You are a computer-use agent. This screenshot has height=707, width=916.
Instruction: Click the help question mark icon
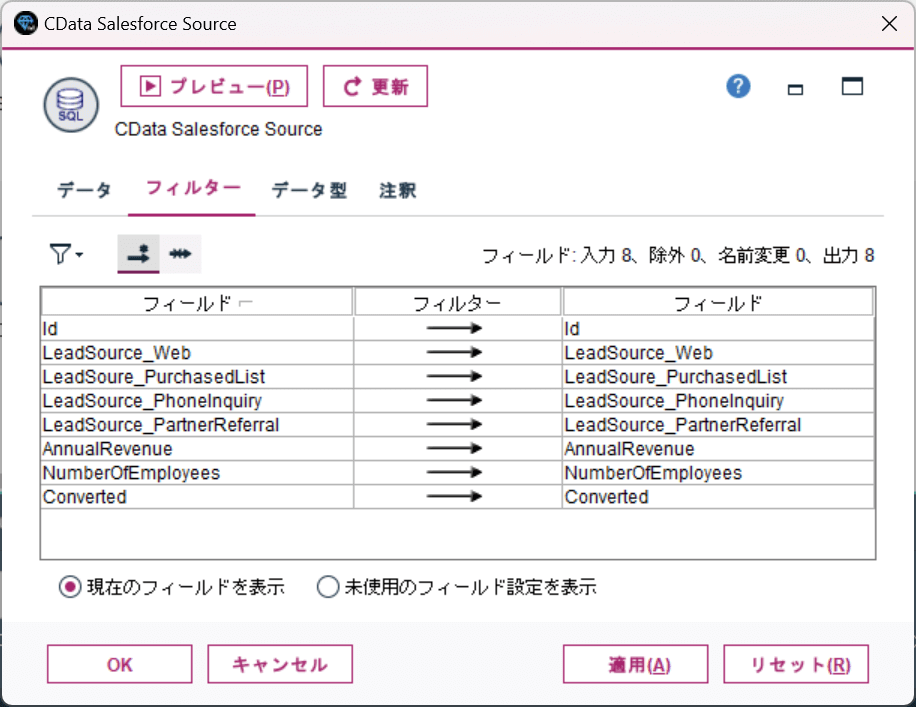[738, 87]
